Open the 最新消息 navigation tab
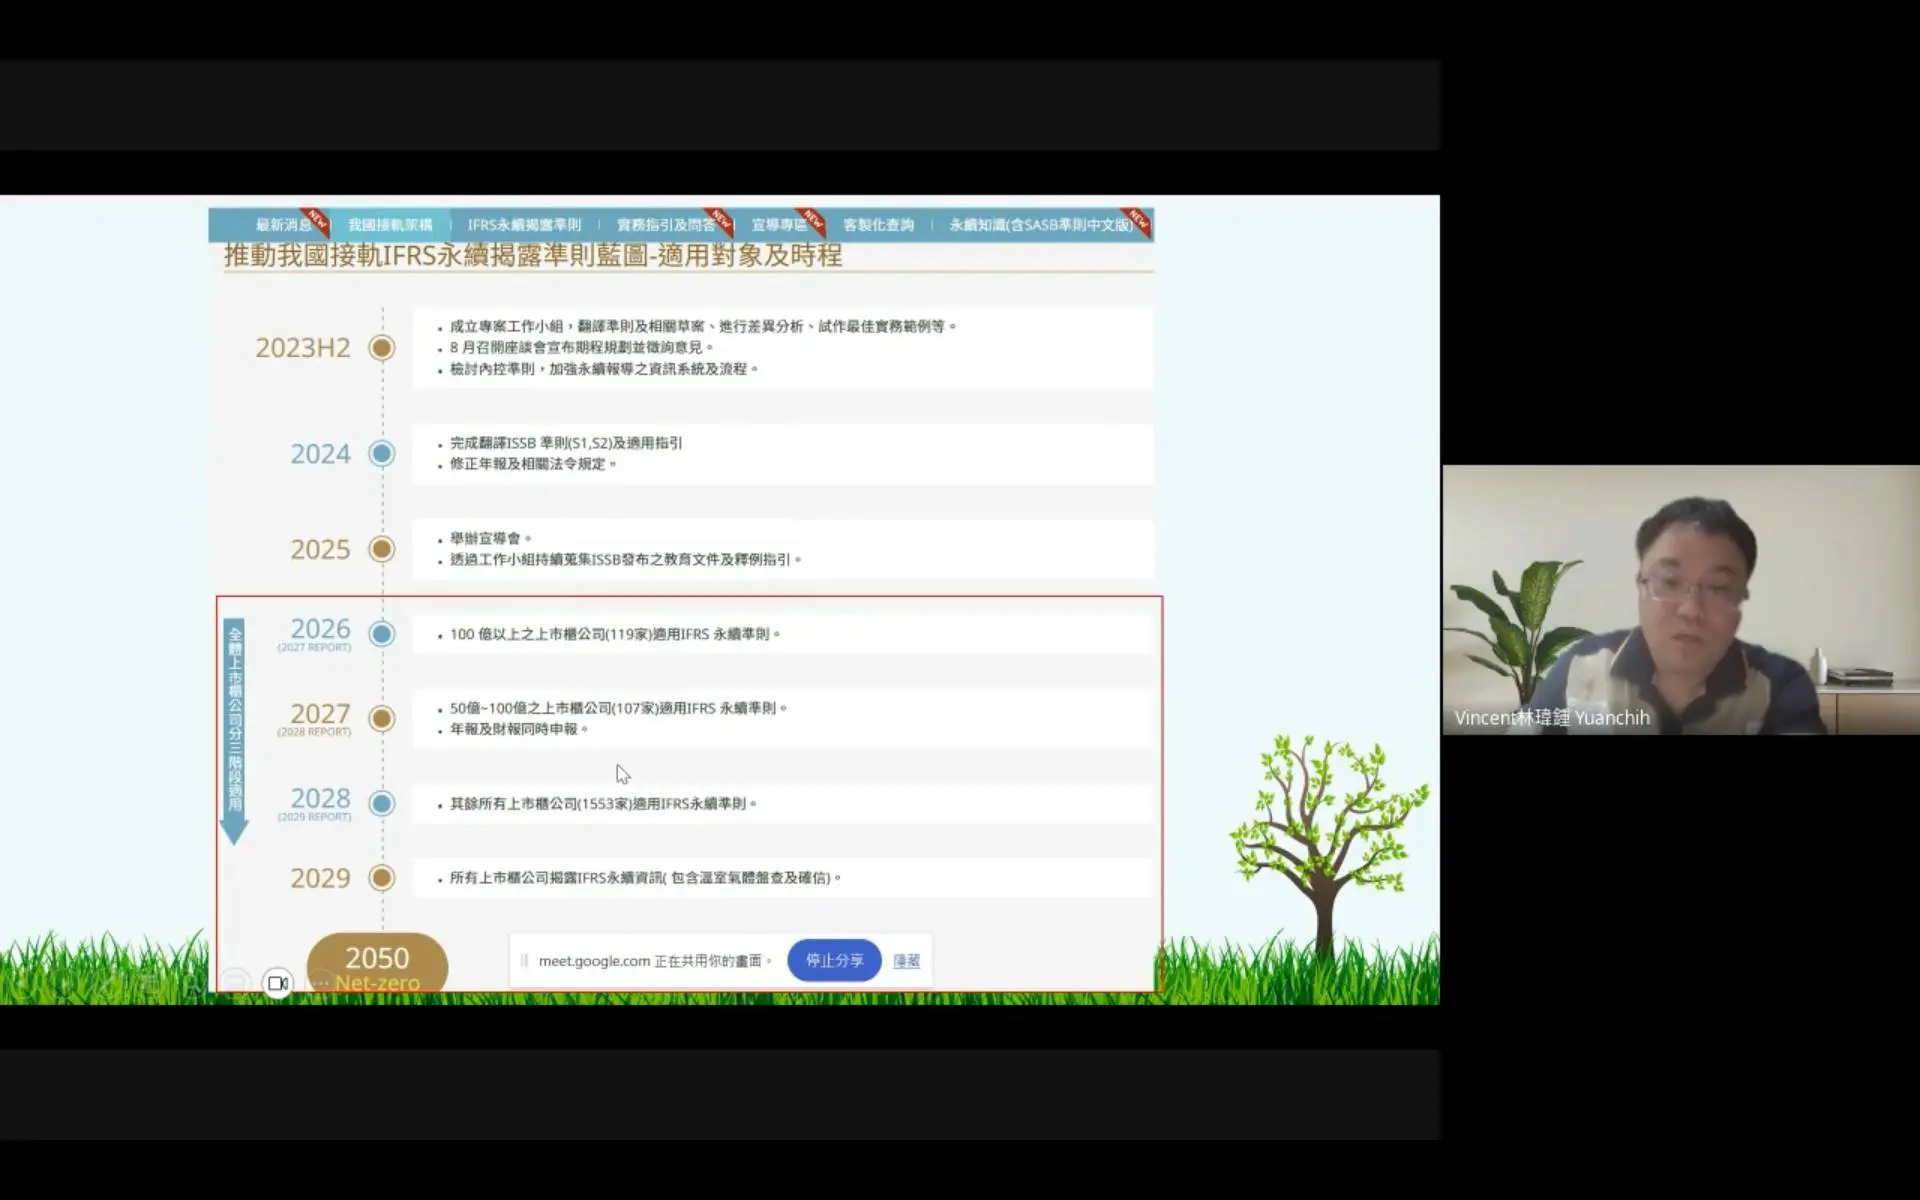1920x1200 pixels. click(284, 225)
